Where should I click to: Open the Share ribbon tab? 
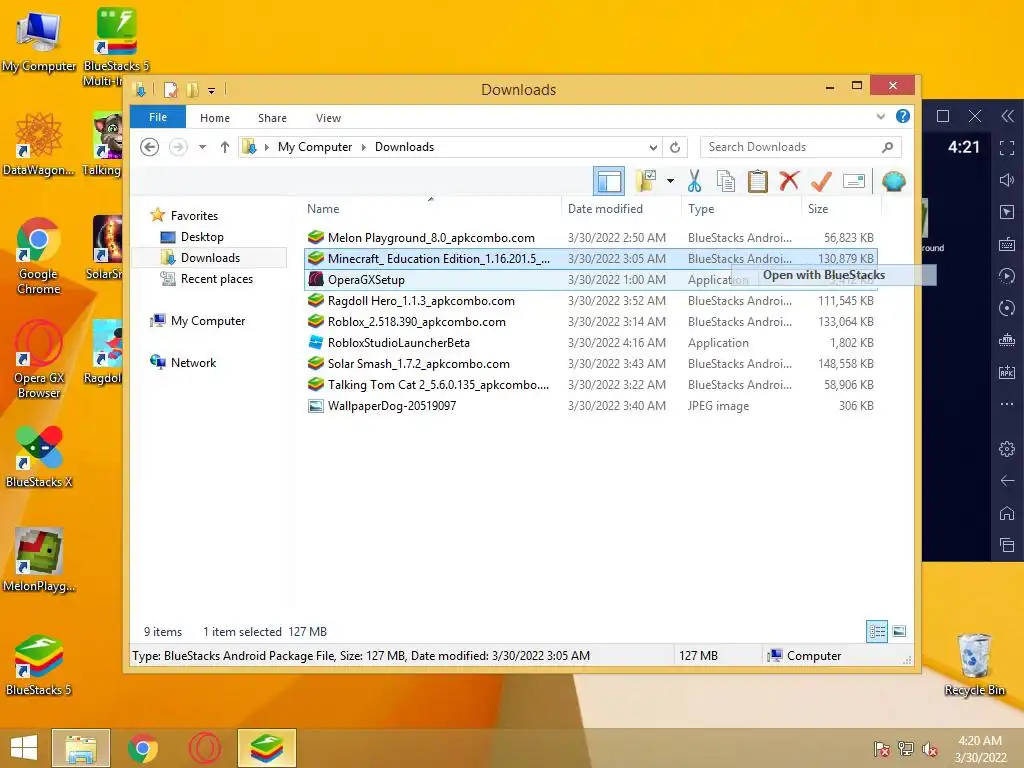click(x=272, y=118)
